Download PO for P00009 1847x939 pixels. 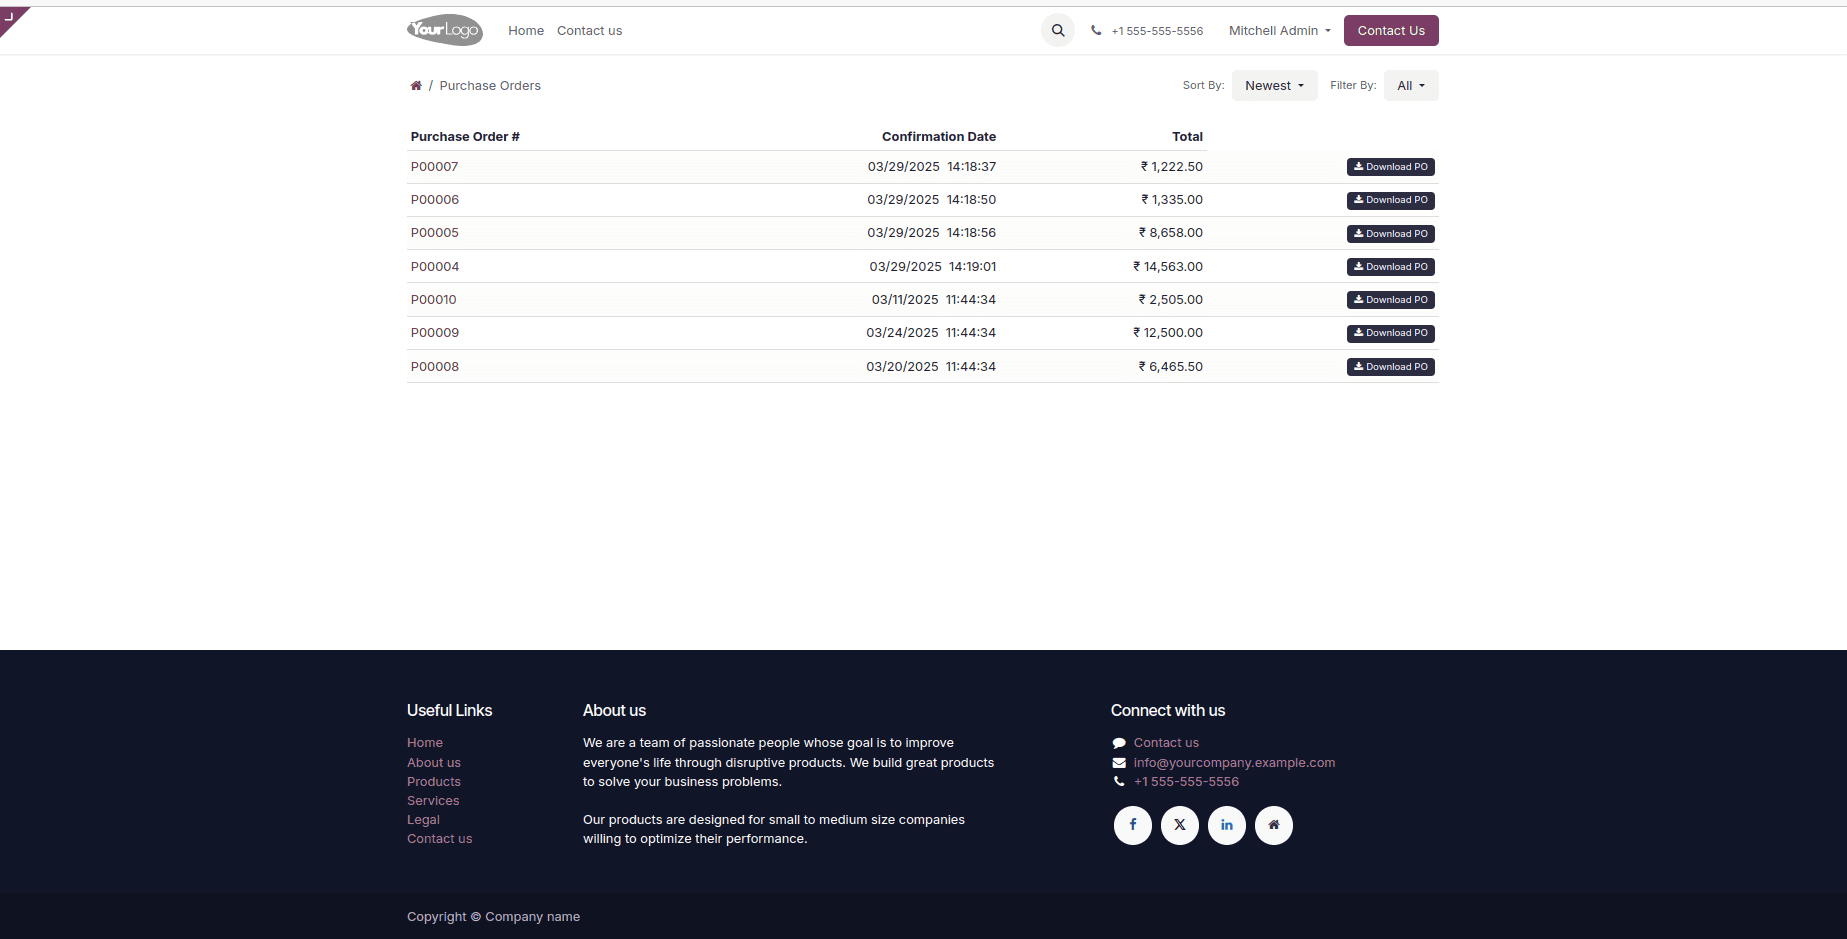point(1391,333)
